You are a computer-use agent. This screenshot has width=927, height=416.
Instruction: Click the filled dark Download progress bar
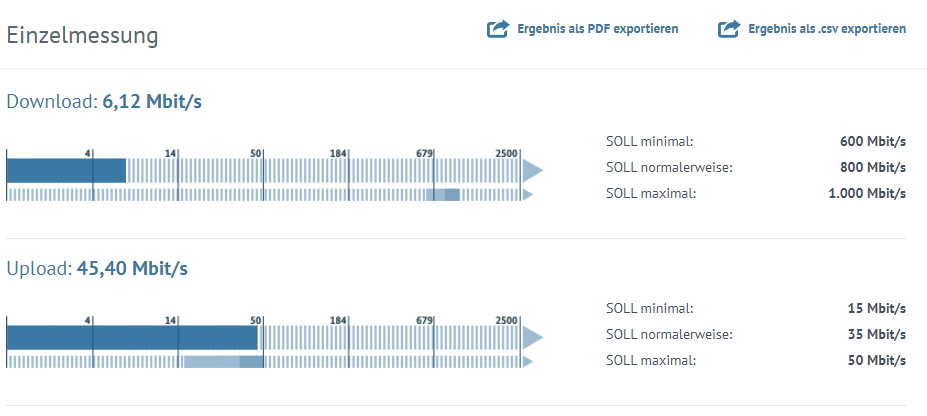(x=66, y=170)
